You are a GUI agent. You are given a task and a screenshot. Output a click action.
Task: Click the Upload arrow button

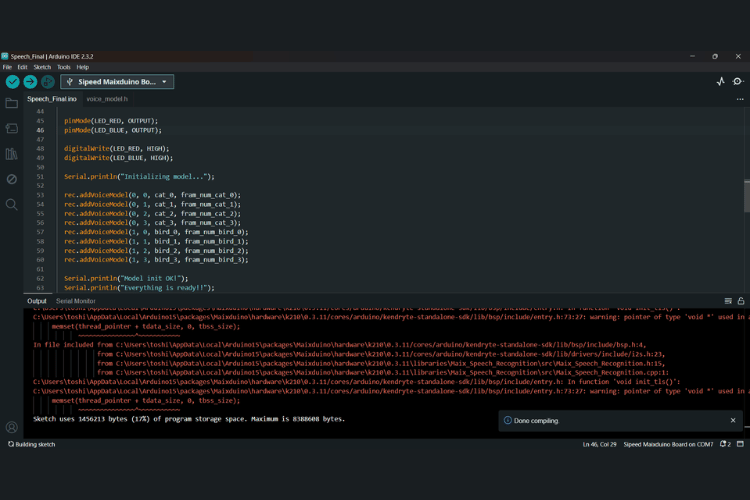[x=30, y=82]
